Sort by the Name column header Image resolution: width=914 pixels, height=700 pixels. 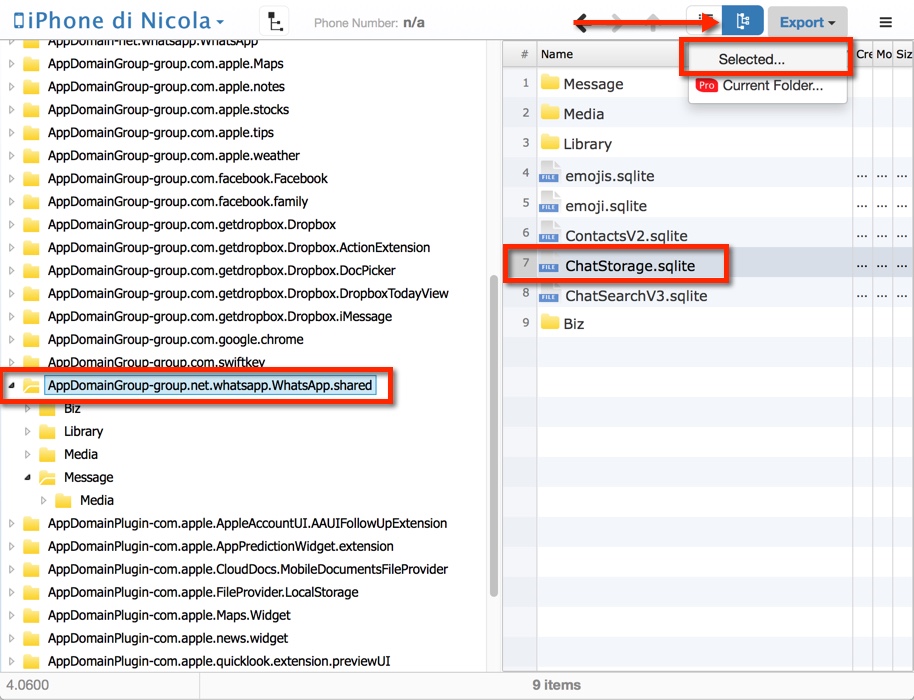coord(557,54)
